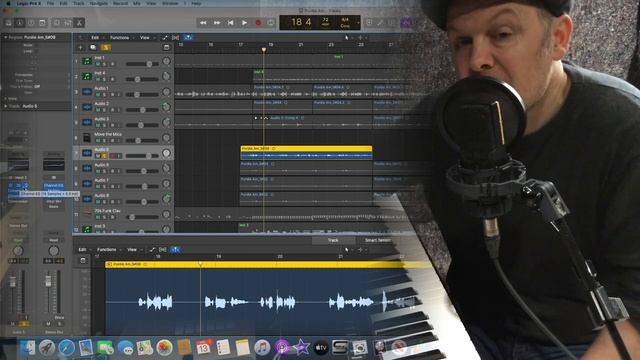Open the File menu in menu bar

[x=50, y=3]
